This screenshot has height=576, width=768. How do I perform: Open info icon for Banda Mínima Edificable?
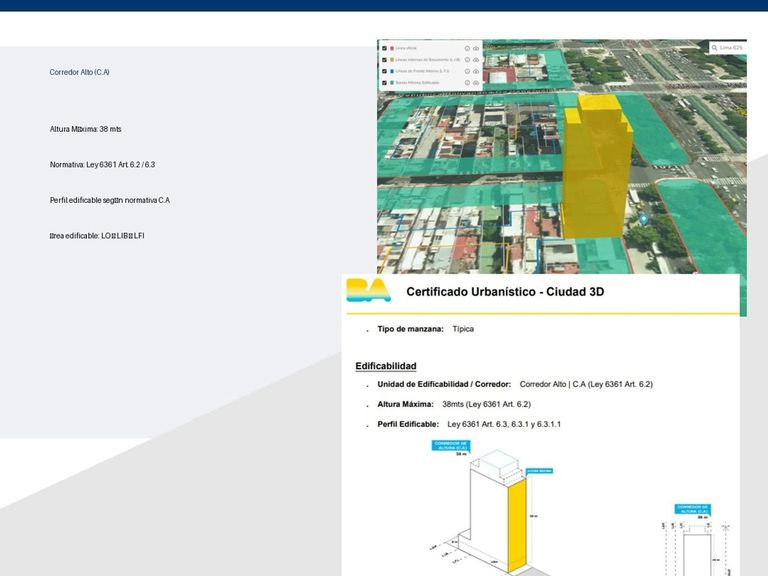tap(467, 82)
